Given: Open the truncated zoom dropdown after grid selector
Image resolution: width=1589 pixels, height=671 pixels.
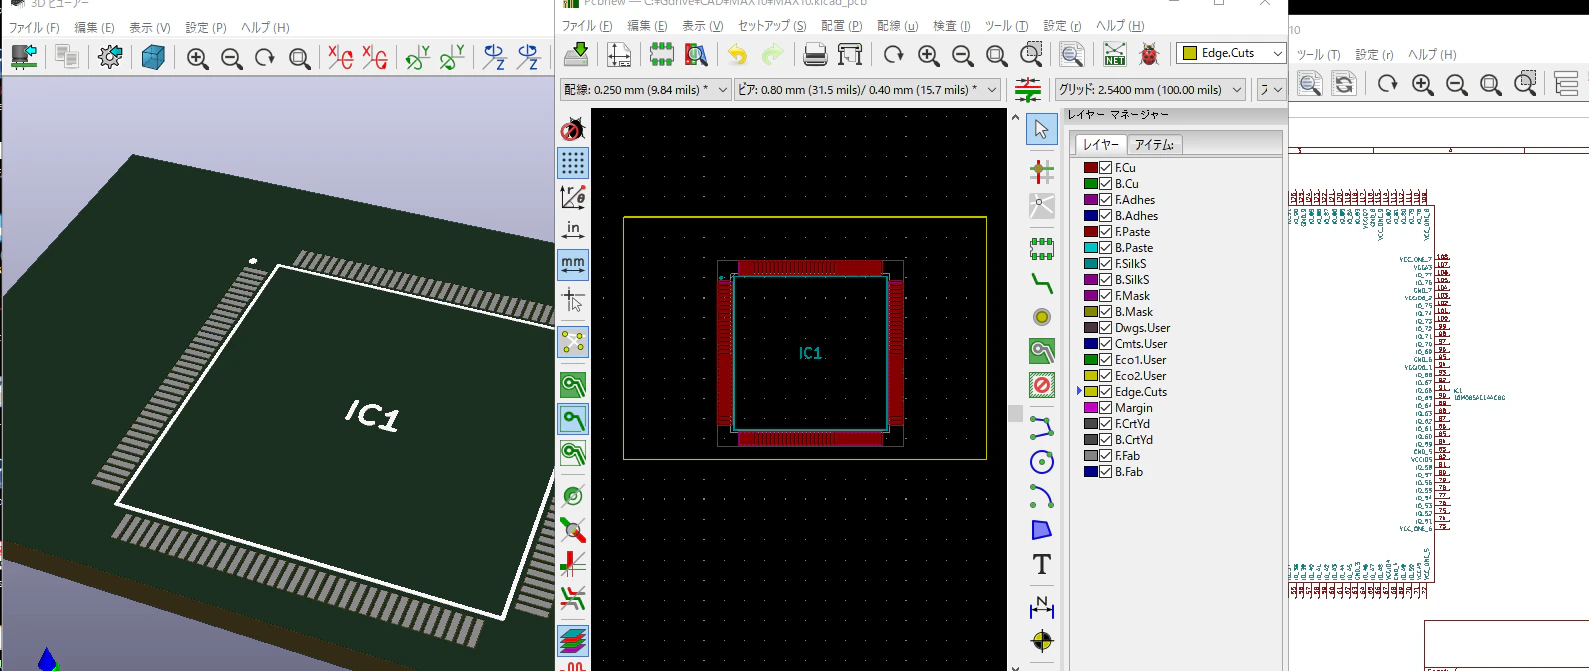Looking at the screenshot, I should click(x=1270, y=90).
